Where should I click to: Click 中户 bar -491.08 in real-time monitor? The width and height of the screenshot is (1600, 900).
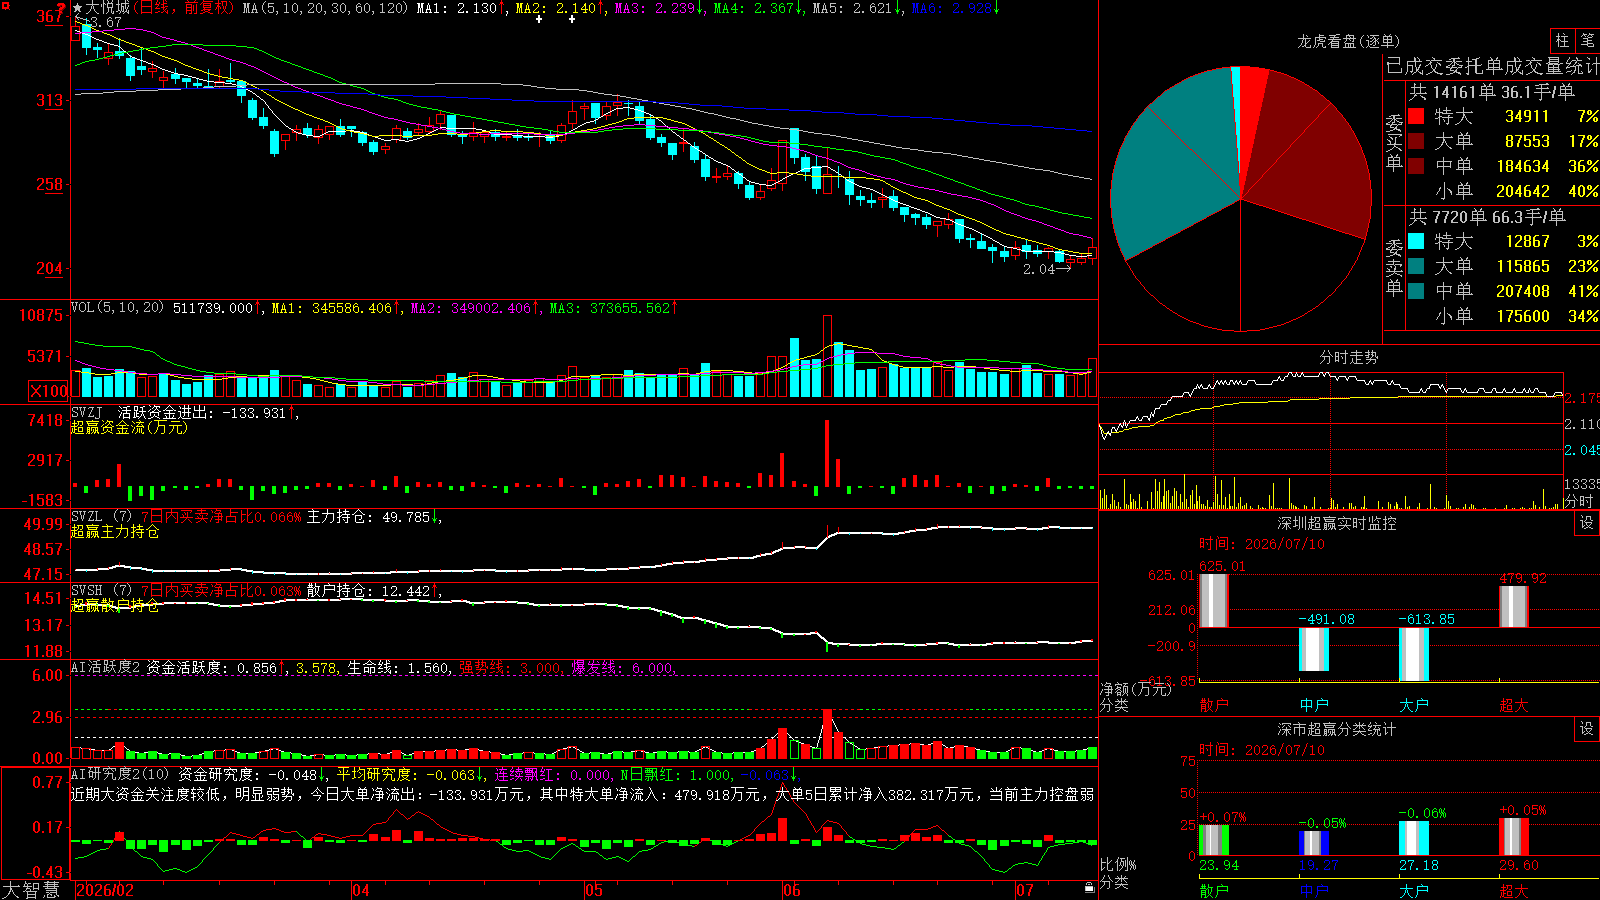[1314, 649]
